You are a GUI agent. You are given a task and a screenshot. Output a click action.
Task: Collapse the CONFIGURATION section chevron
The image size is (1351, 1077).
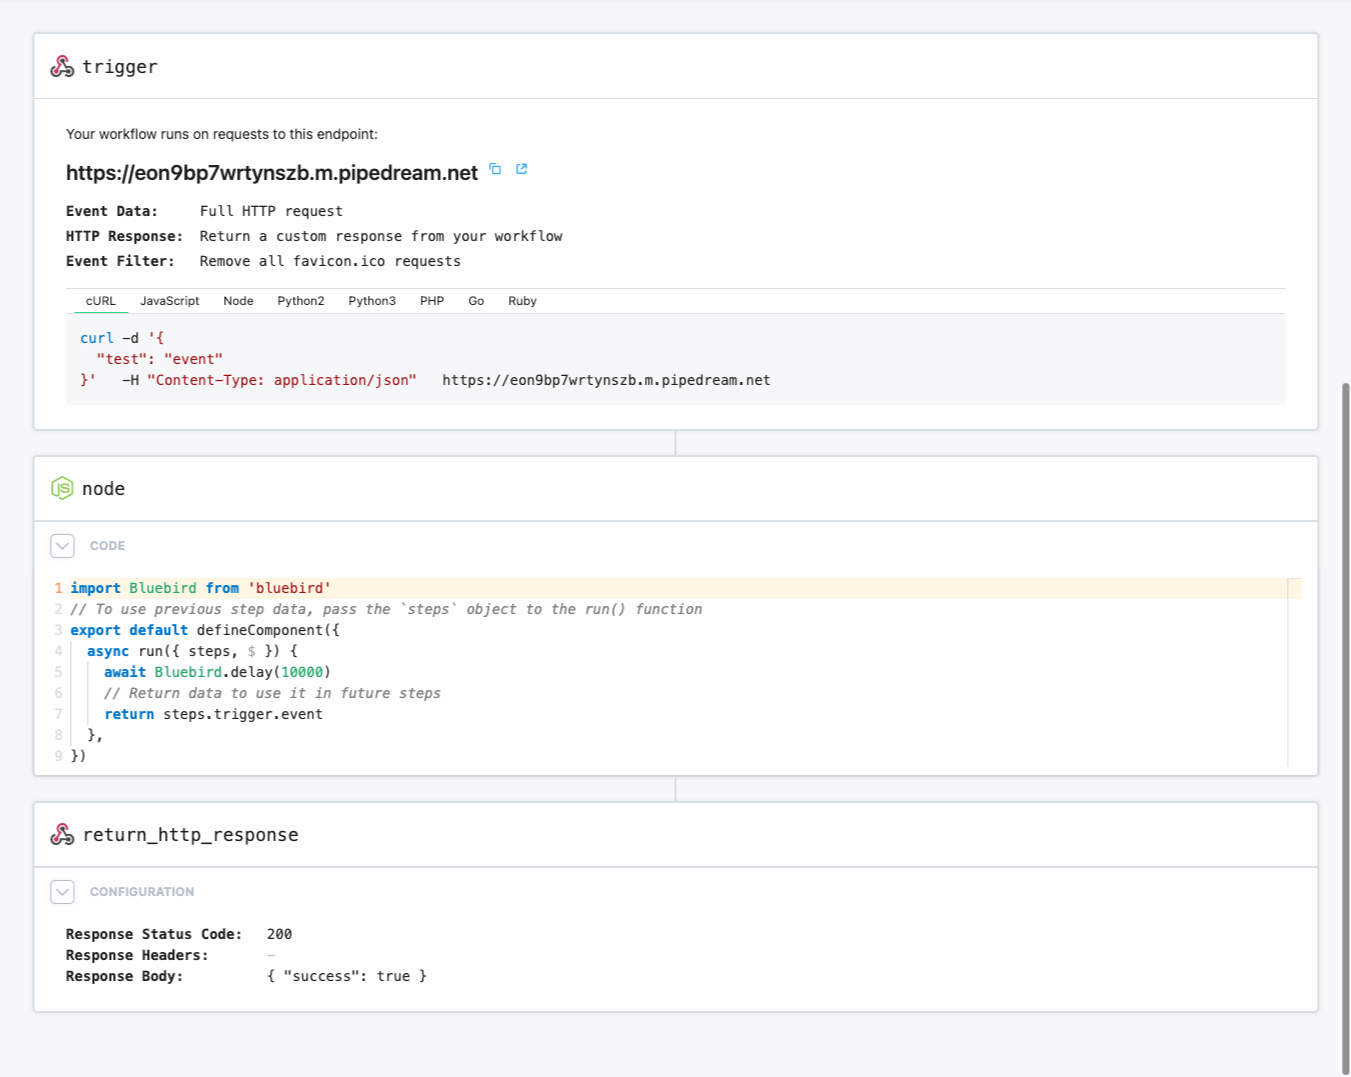tap(62, 892)
